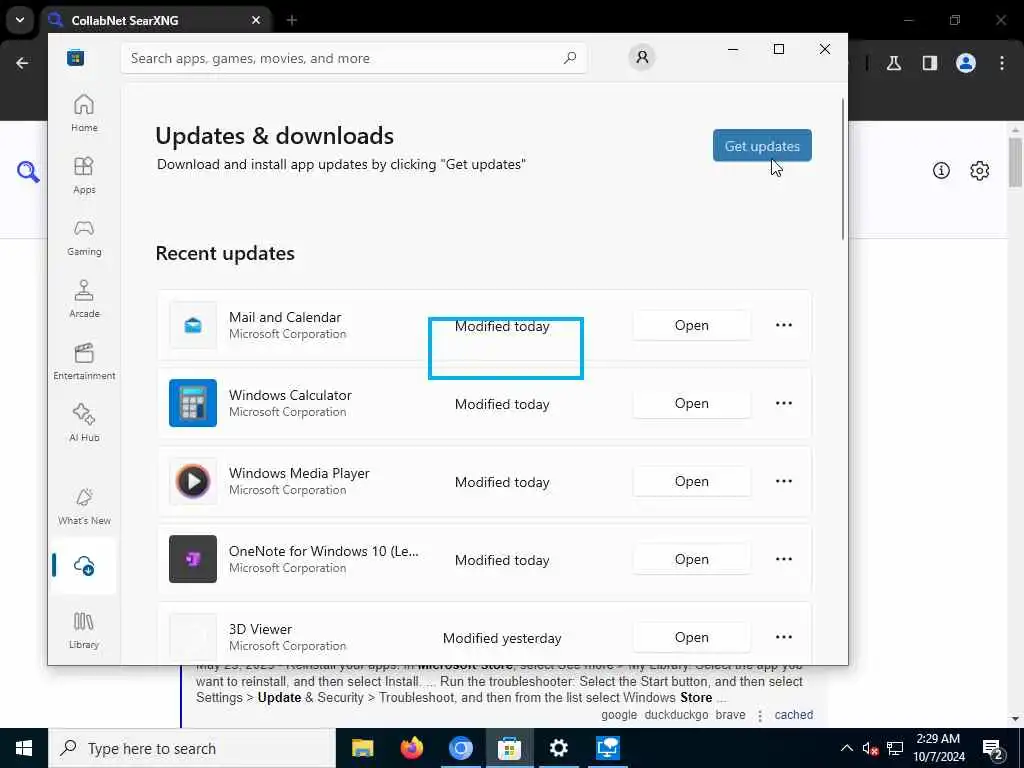
Task: Open more options for Windows Calculator
Action: (x=784, y=403)
